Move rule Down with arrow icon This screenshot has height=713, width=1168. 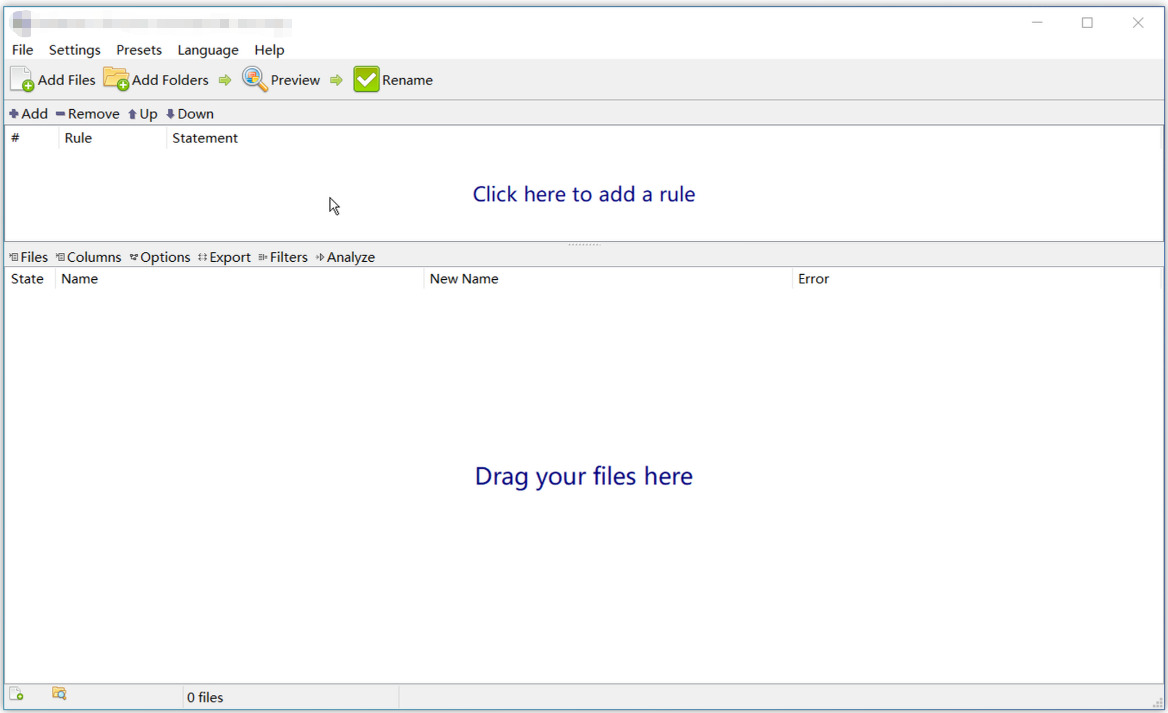click(x=170, y=114)
